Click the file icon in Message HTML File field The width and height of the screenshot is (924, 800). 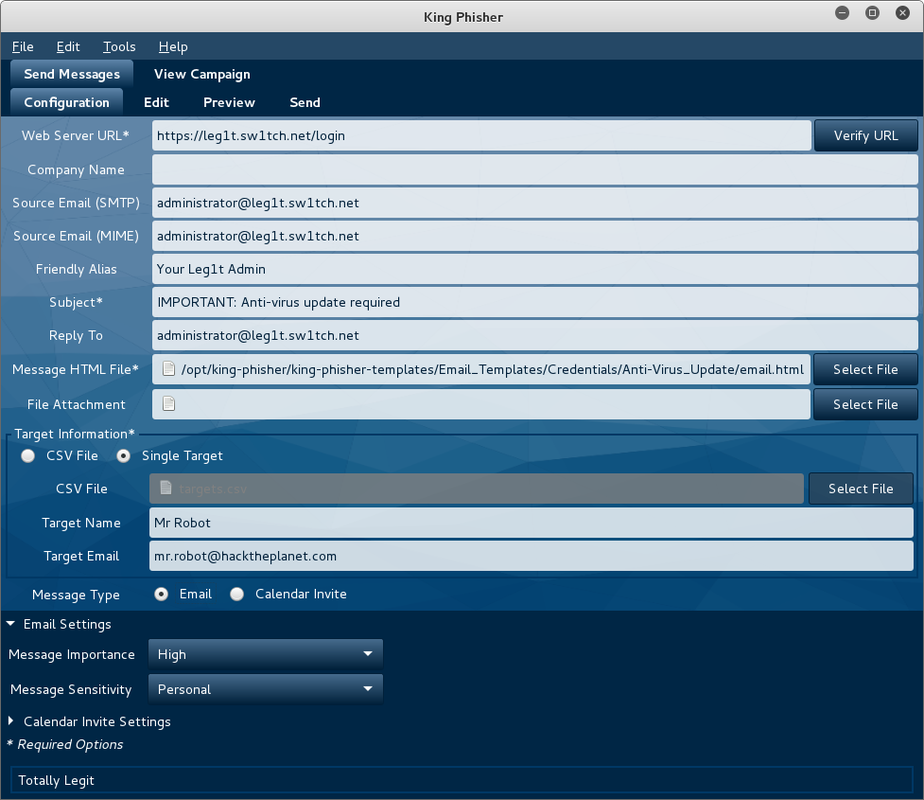click(169, 369)
